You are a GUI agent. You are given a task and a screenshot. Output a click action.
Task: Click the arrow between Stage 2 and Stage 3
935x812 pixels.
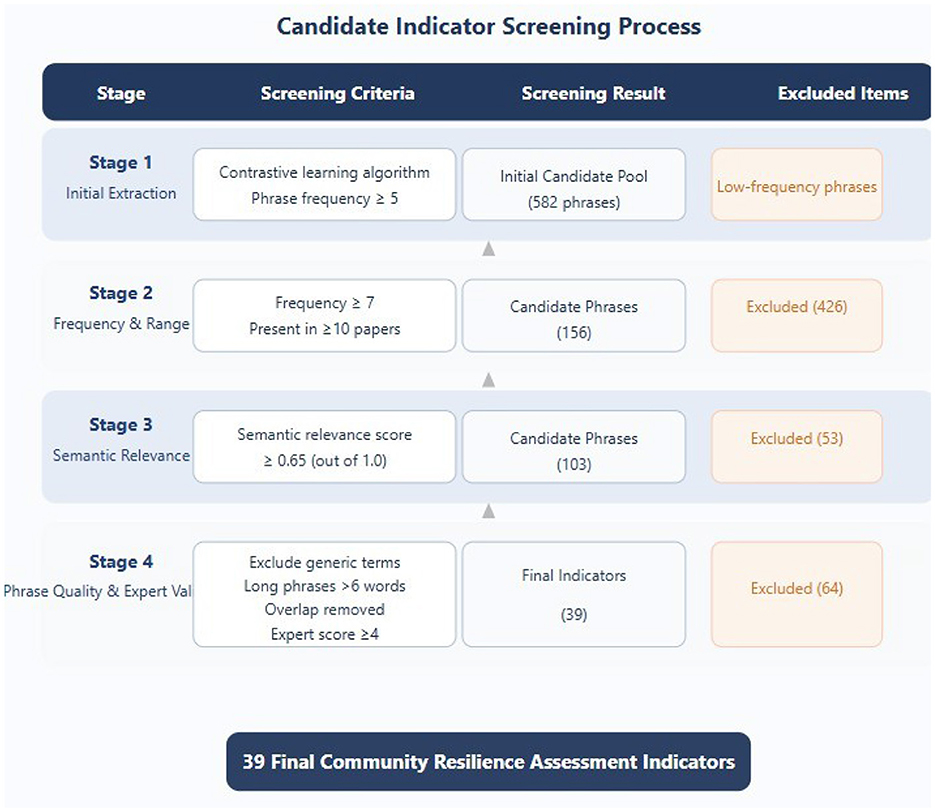click(488, 380)
